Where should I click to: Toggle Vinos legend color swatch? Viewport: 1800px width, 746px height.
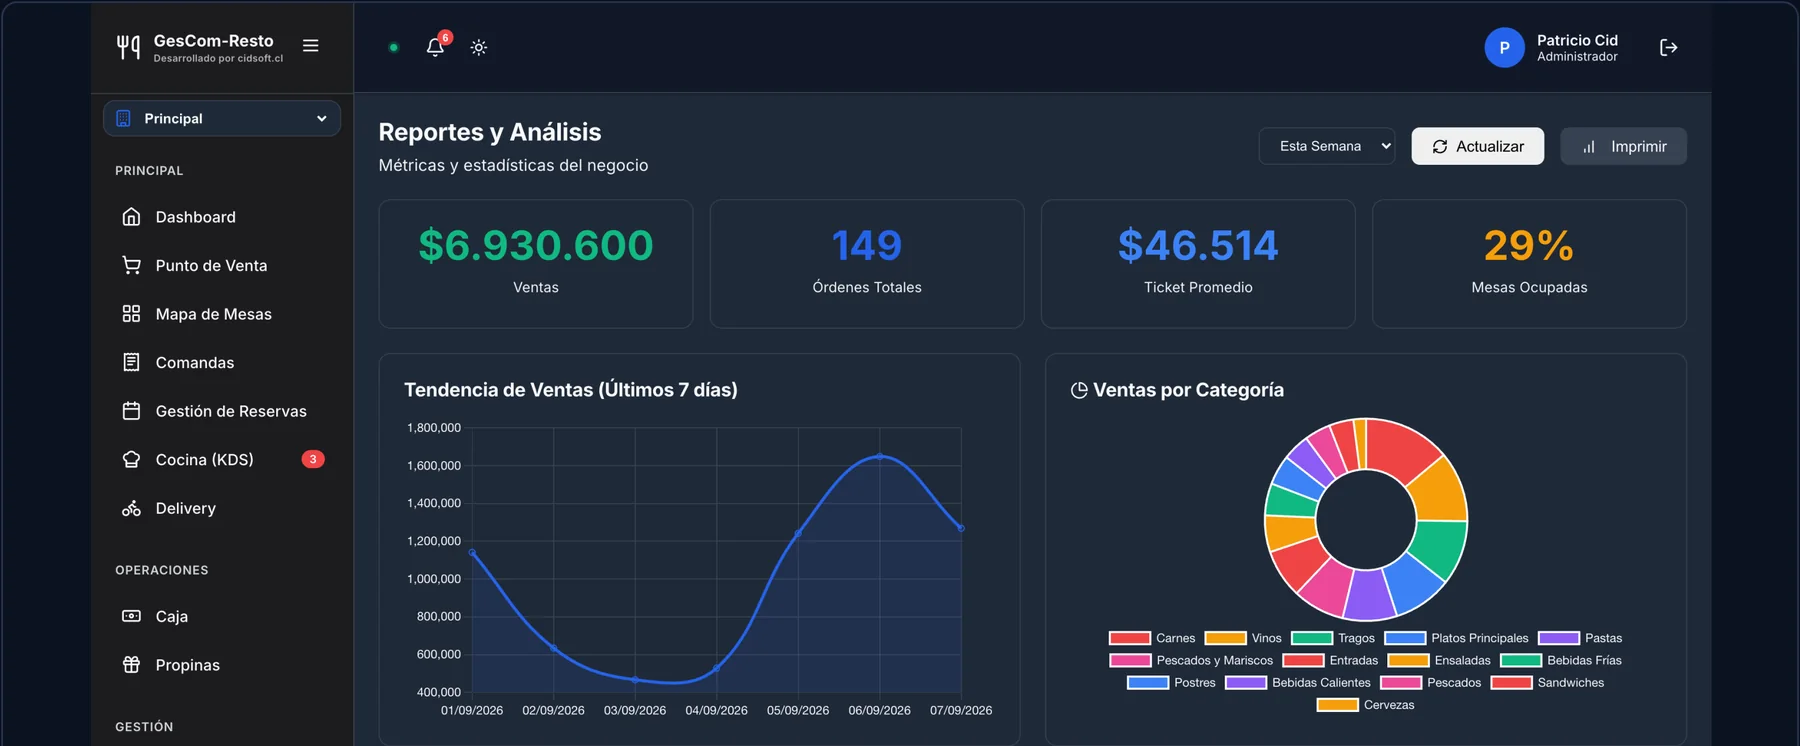tap(1225, 638)
